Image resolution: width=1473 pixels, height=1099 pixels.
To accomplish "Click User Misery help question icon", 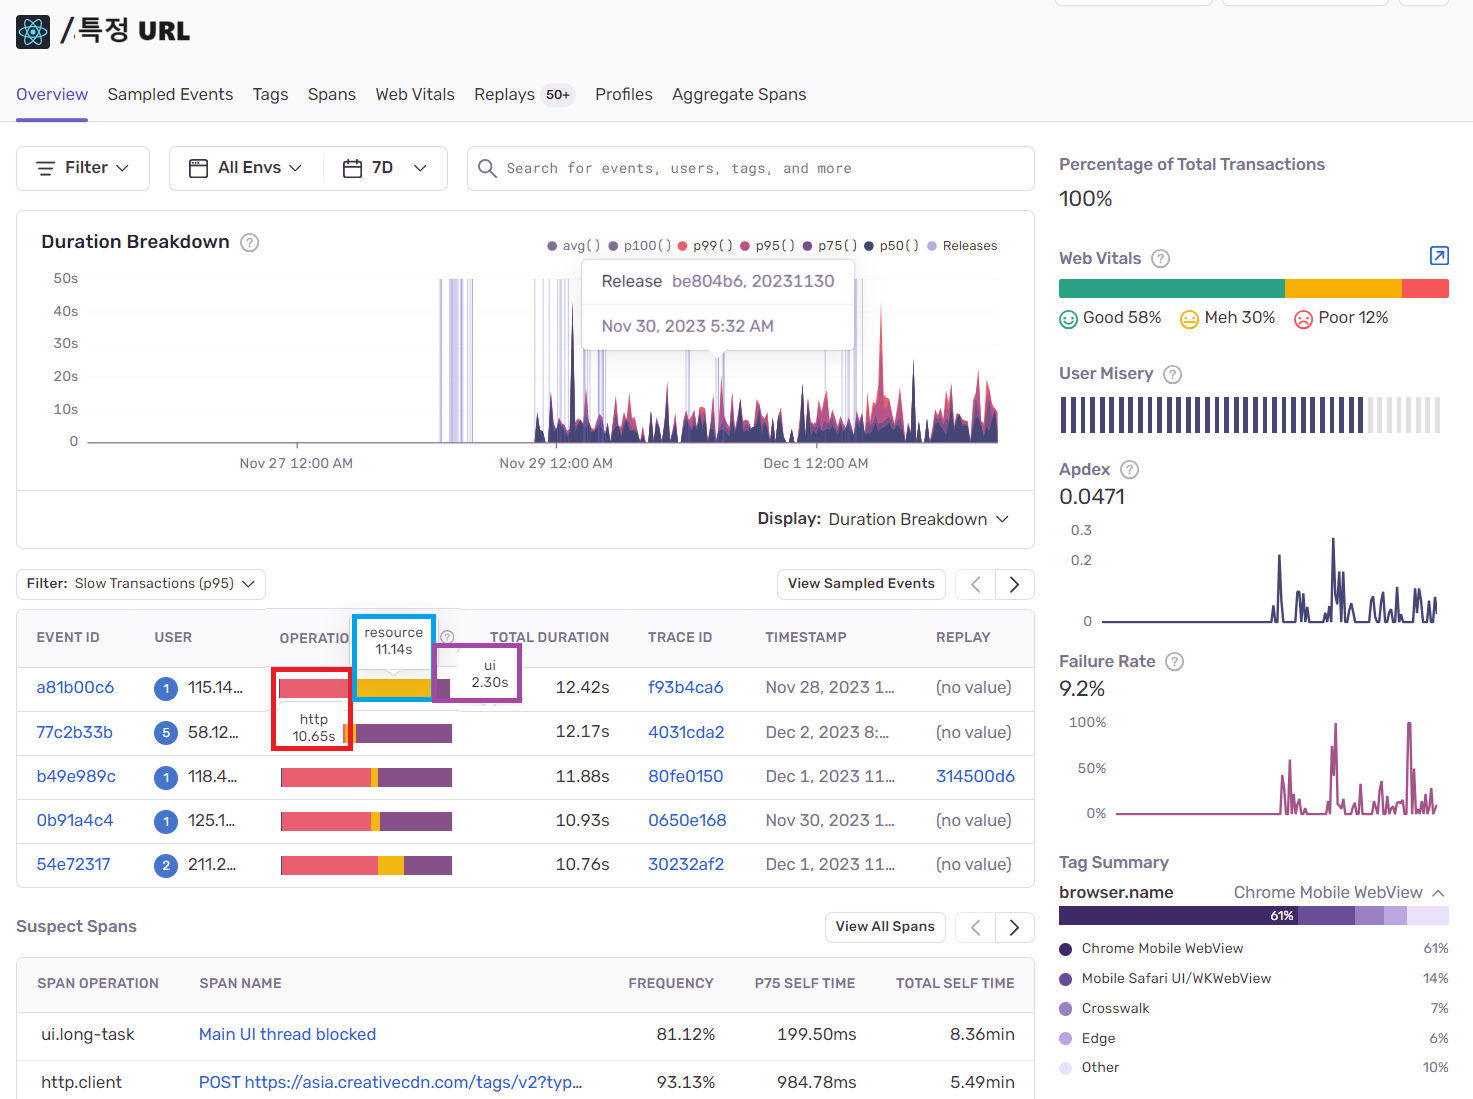I will click(x=1173, y=374).
